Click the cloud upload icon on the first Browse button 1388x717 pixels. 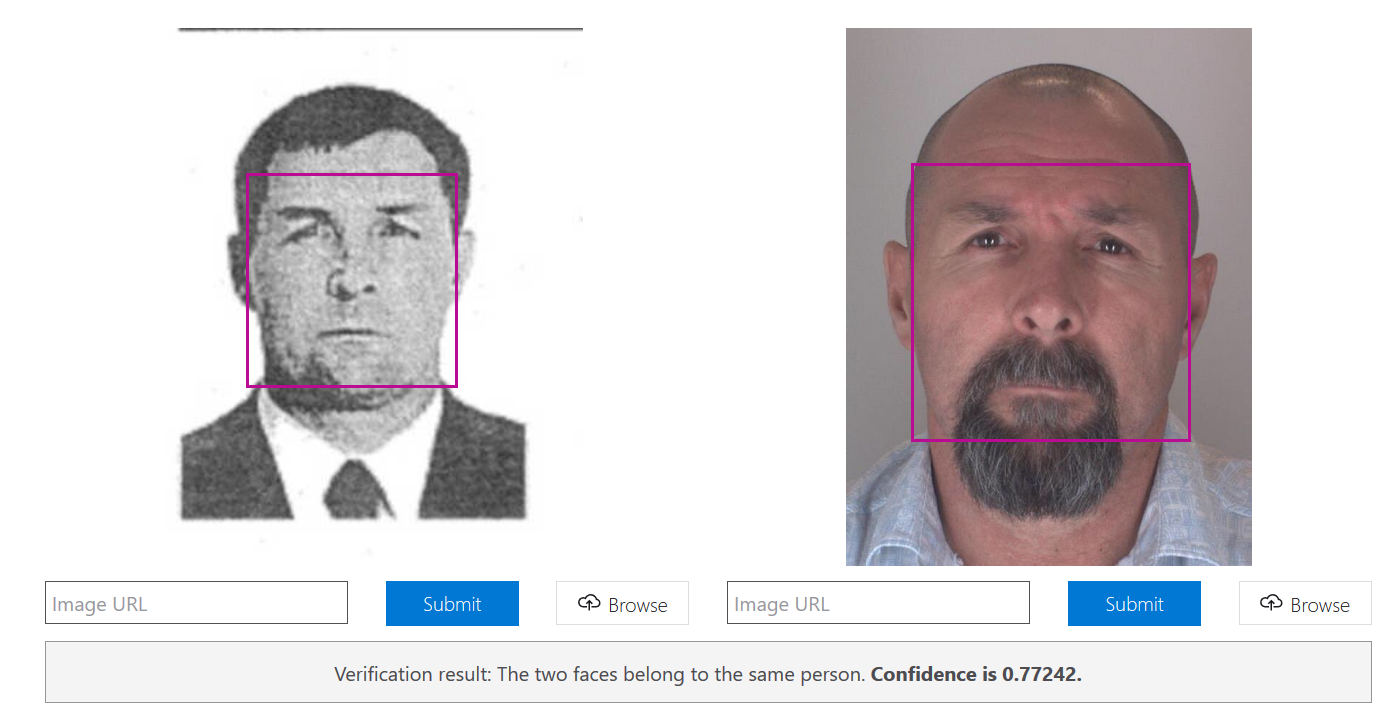pyautogui.click(x=589, y=603)
